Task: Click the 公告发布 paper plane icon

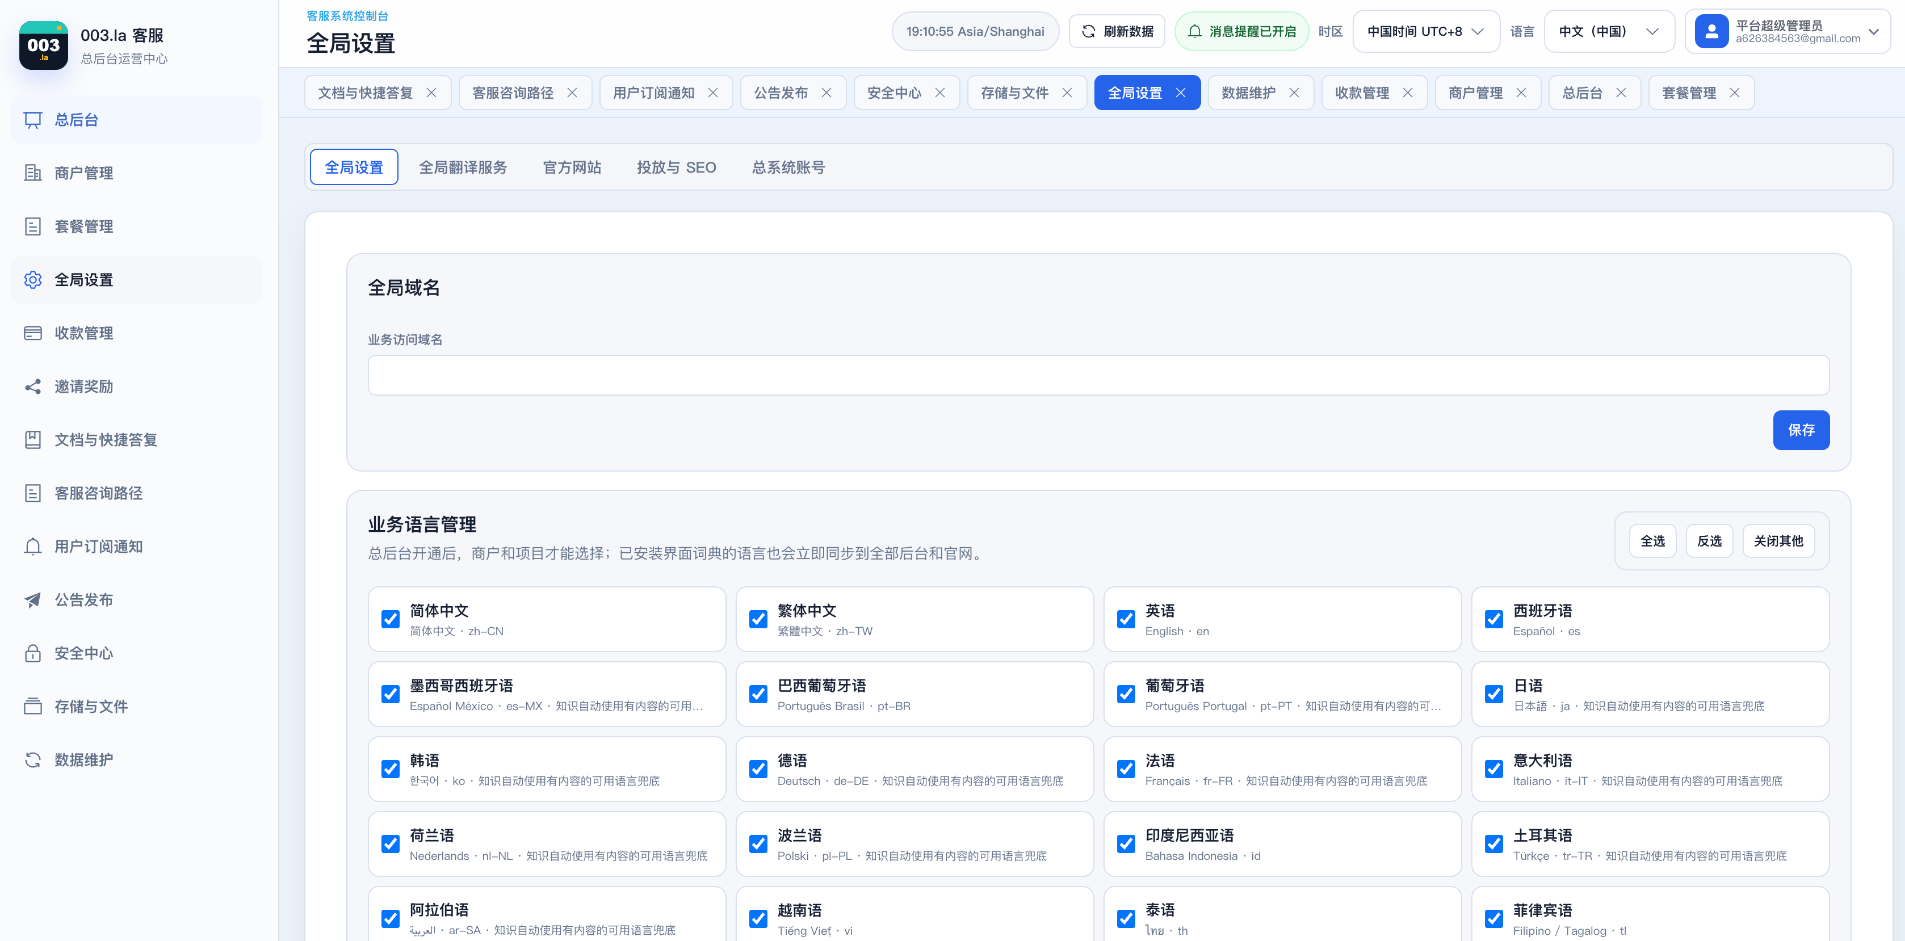Action: coord(33,600)
